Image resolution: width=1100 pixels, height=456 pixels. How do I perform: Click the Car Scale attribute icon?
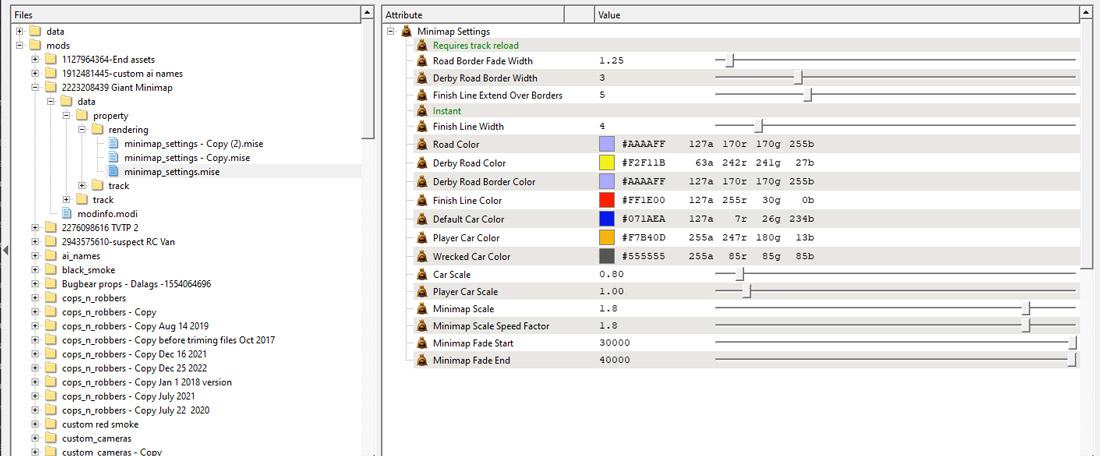tap(423, 274)
